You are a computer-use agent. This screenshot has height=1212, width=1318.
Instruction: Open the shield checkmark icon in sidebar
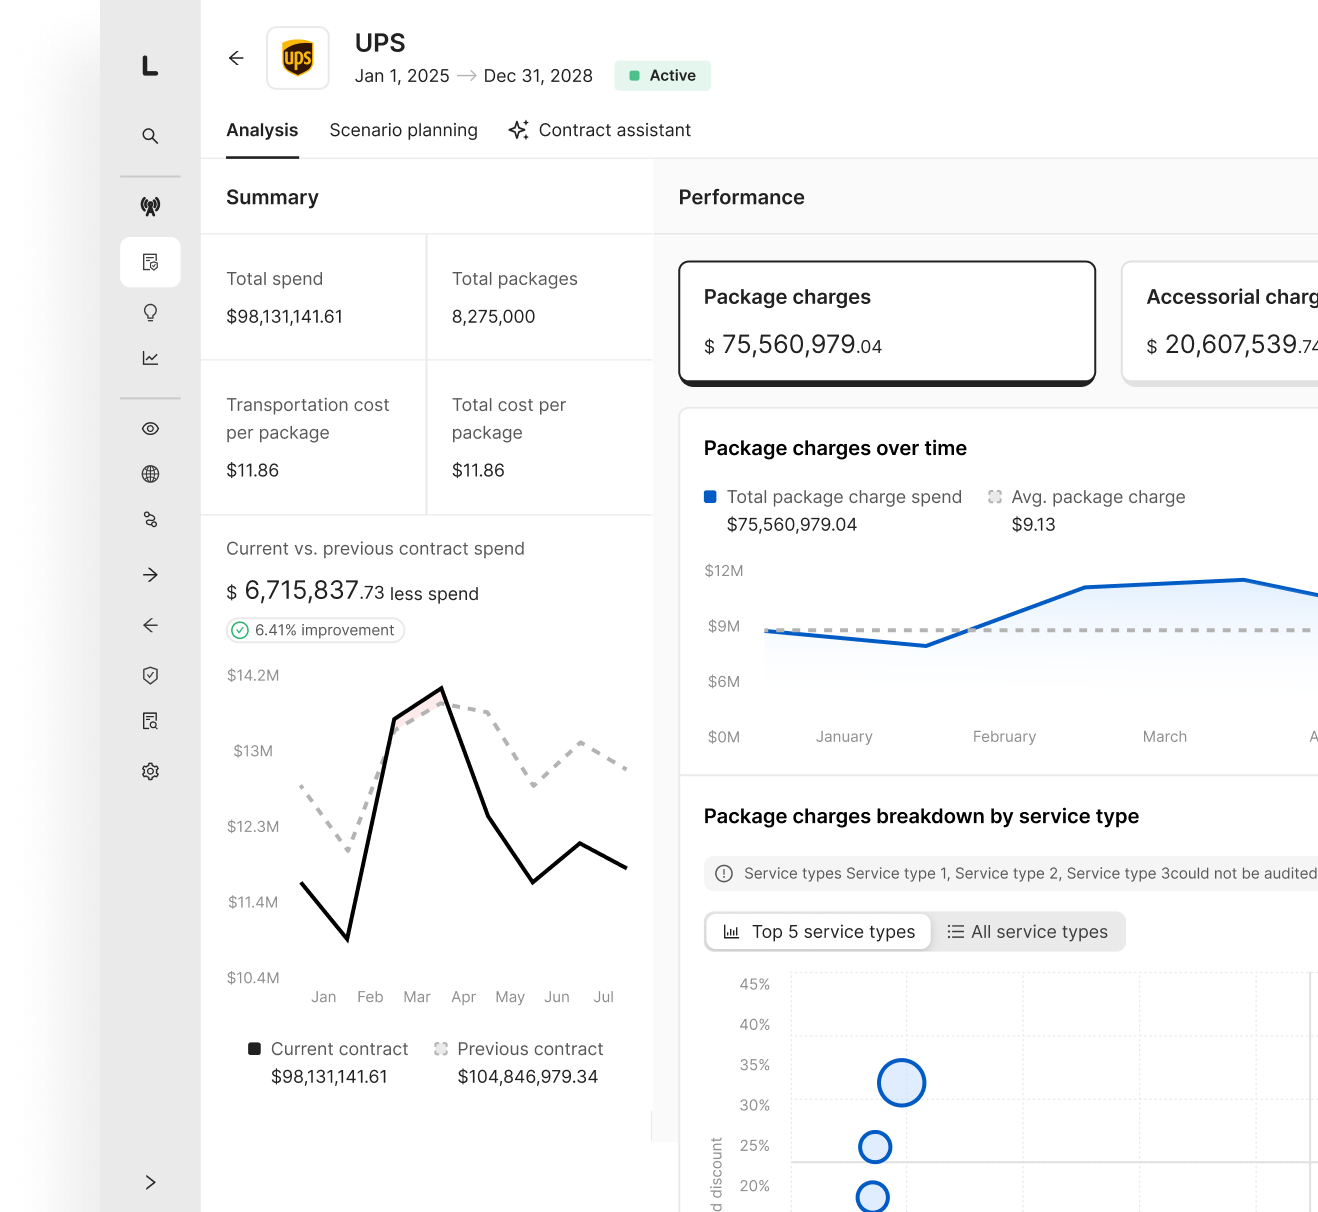coord(150,676)
